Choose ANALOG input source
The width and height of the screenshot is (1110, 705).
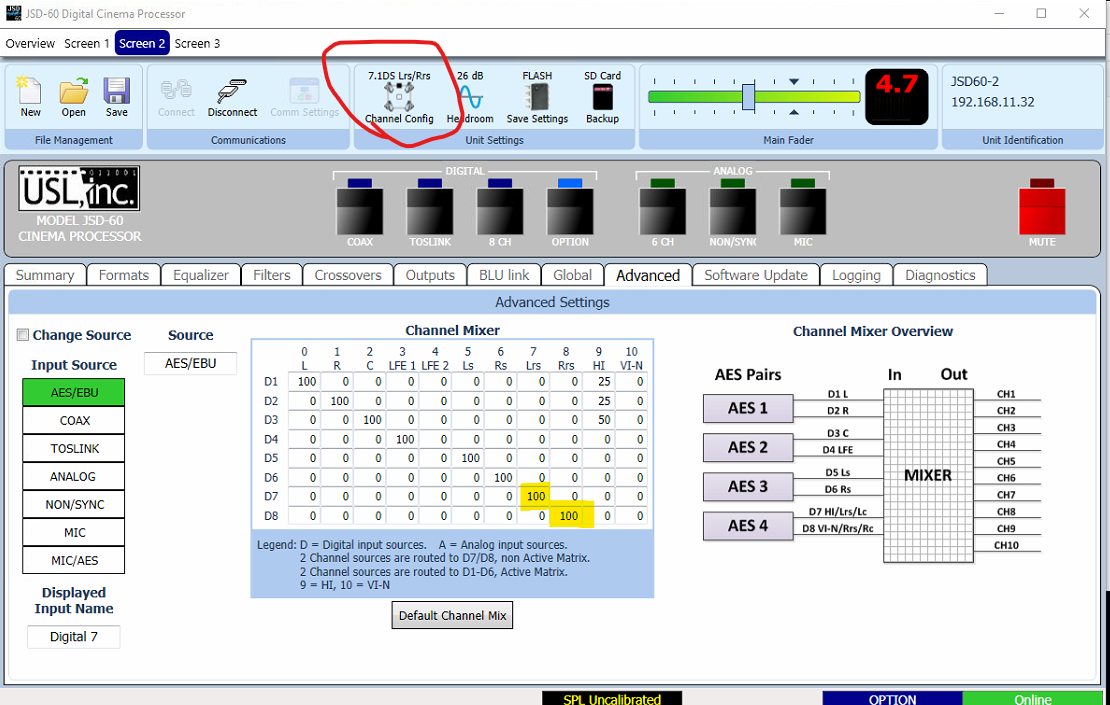point(74,476)
